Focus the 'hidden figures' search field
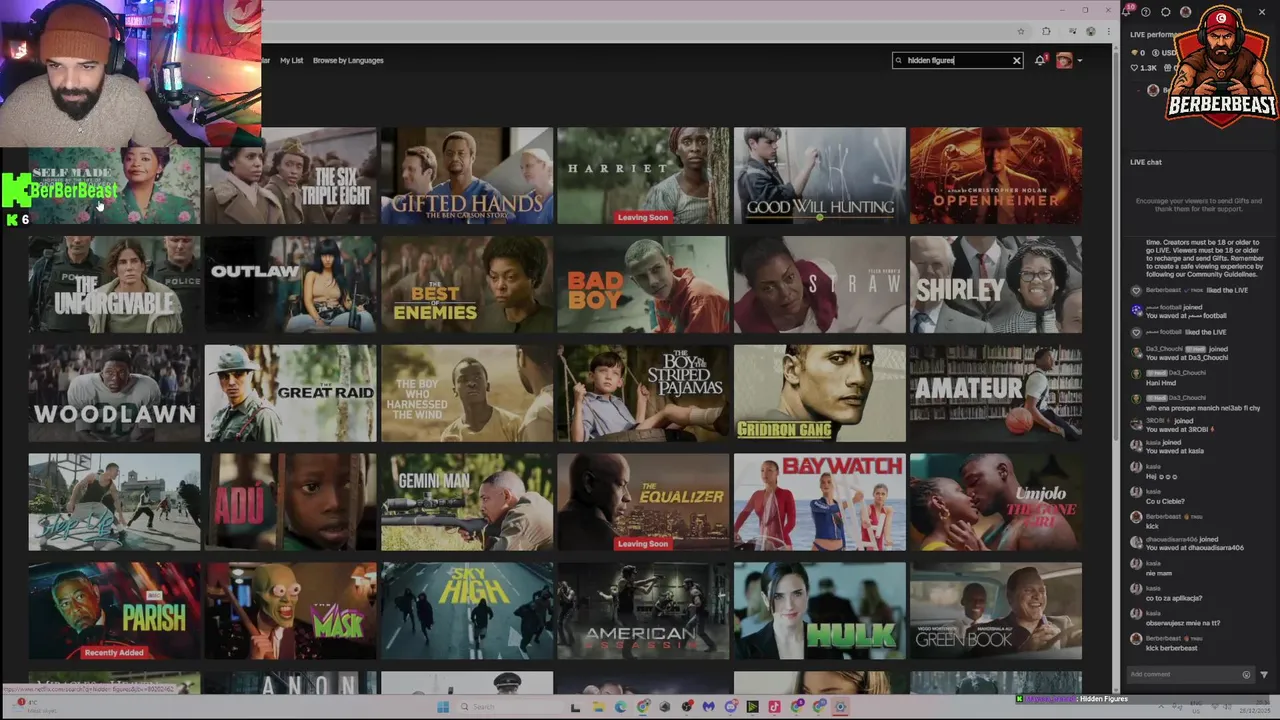The height and width of the screenshot is (720, 1280). 957,60
